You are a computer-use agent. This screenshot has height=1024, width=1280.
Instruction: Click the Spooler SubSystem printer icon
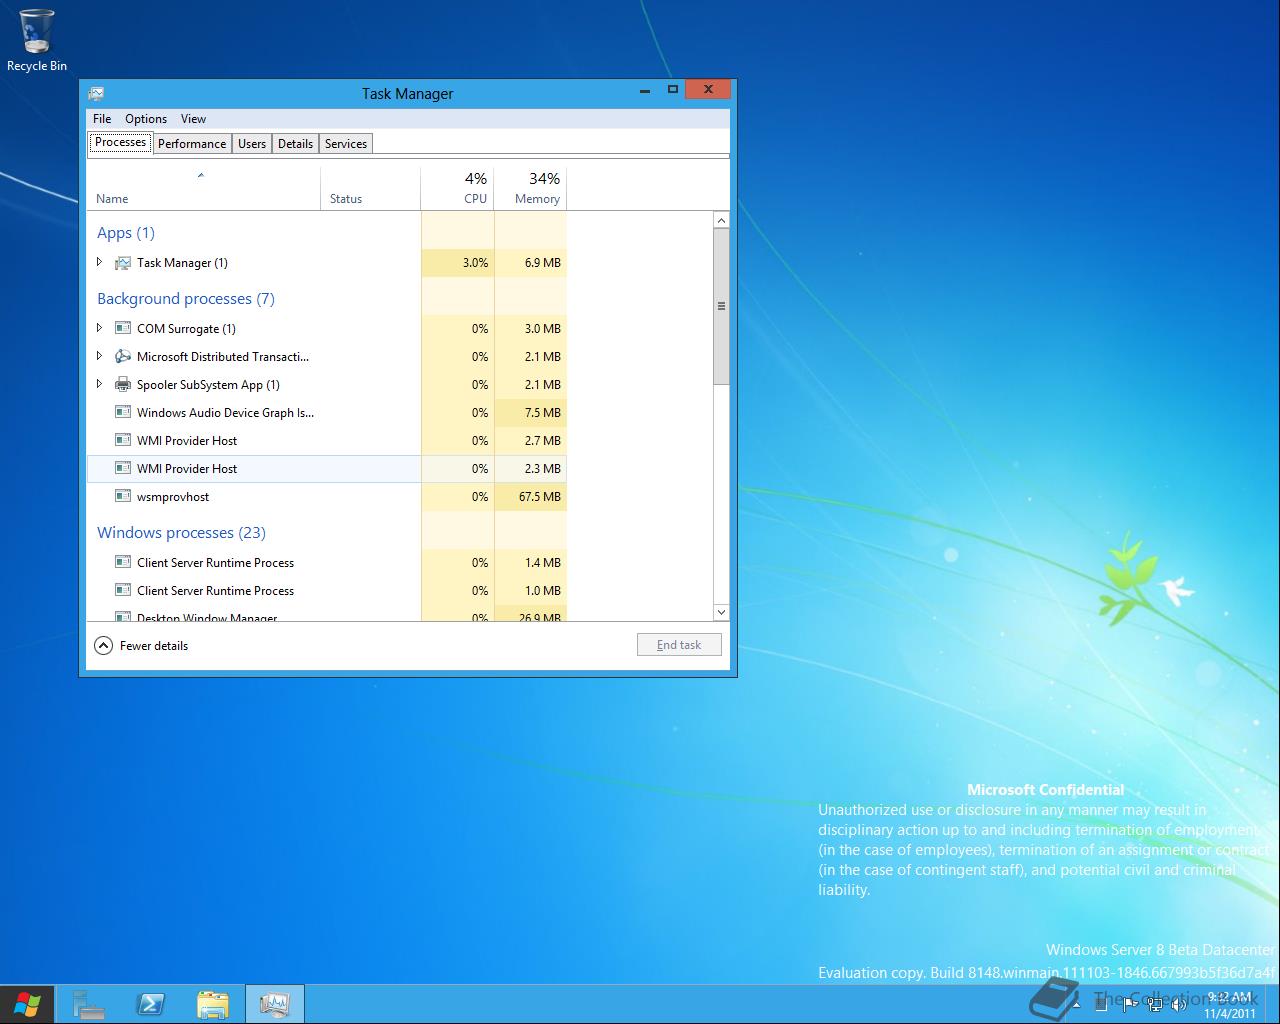click(122, 384)
